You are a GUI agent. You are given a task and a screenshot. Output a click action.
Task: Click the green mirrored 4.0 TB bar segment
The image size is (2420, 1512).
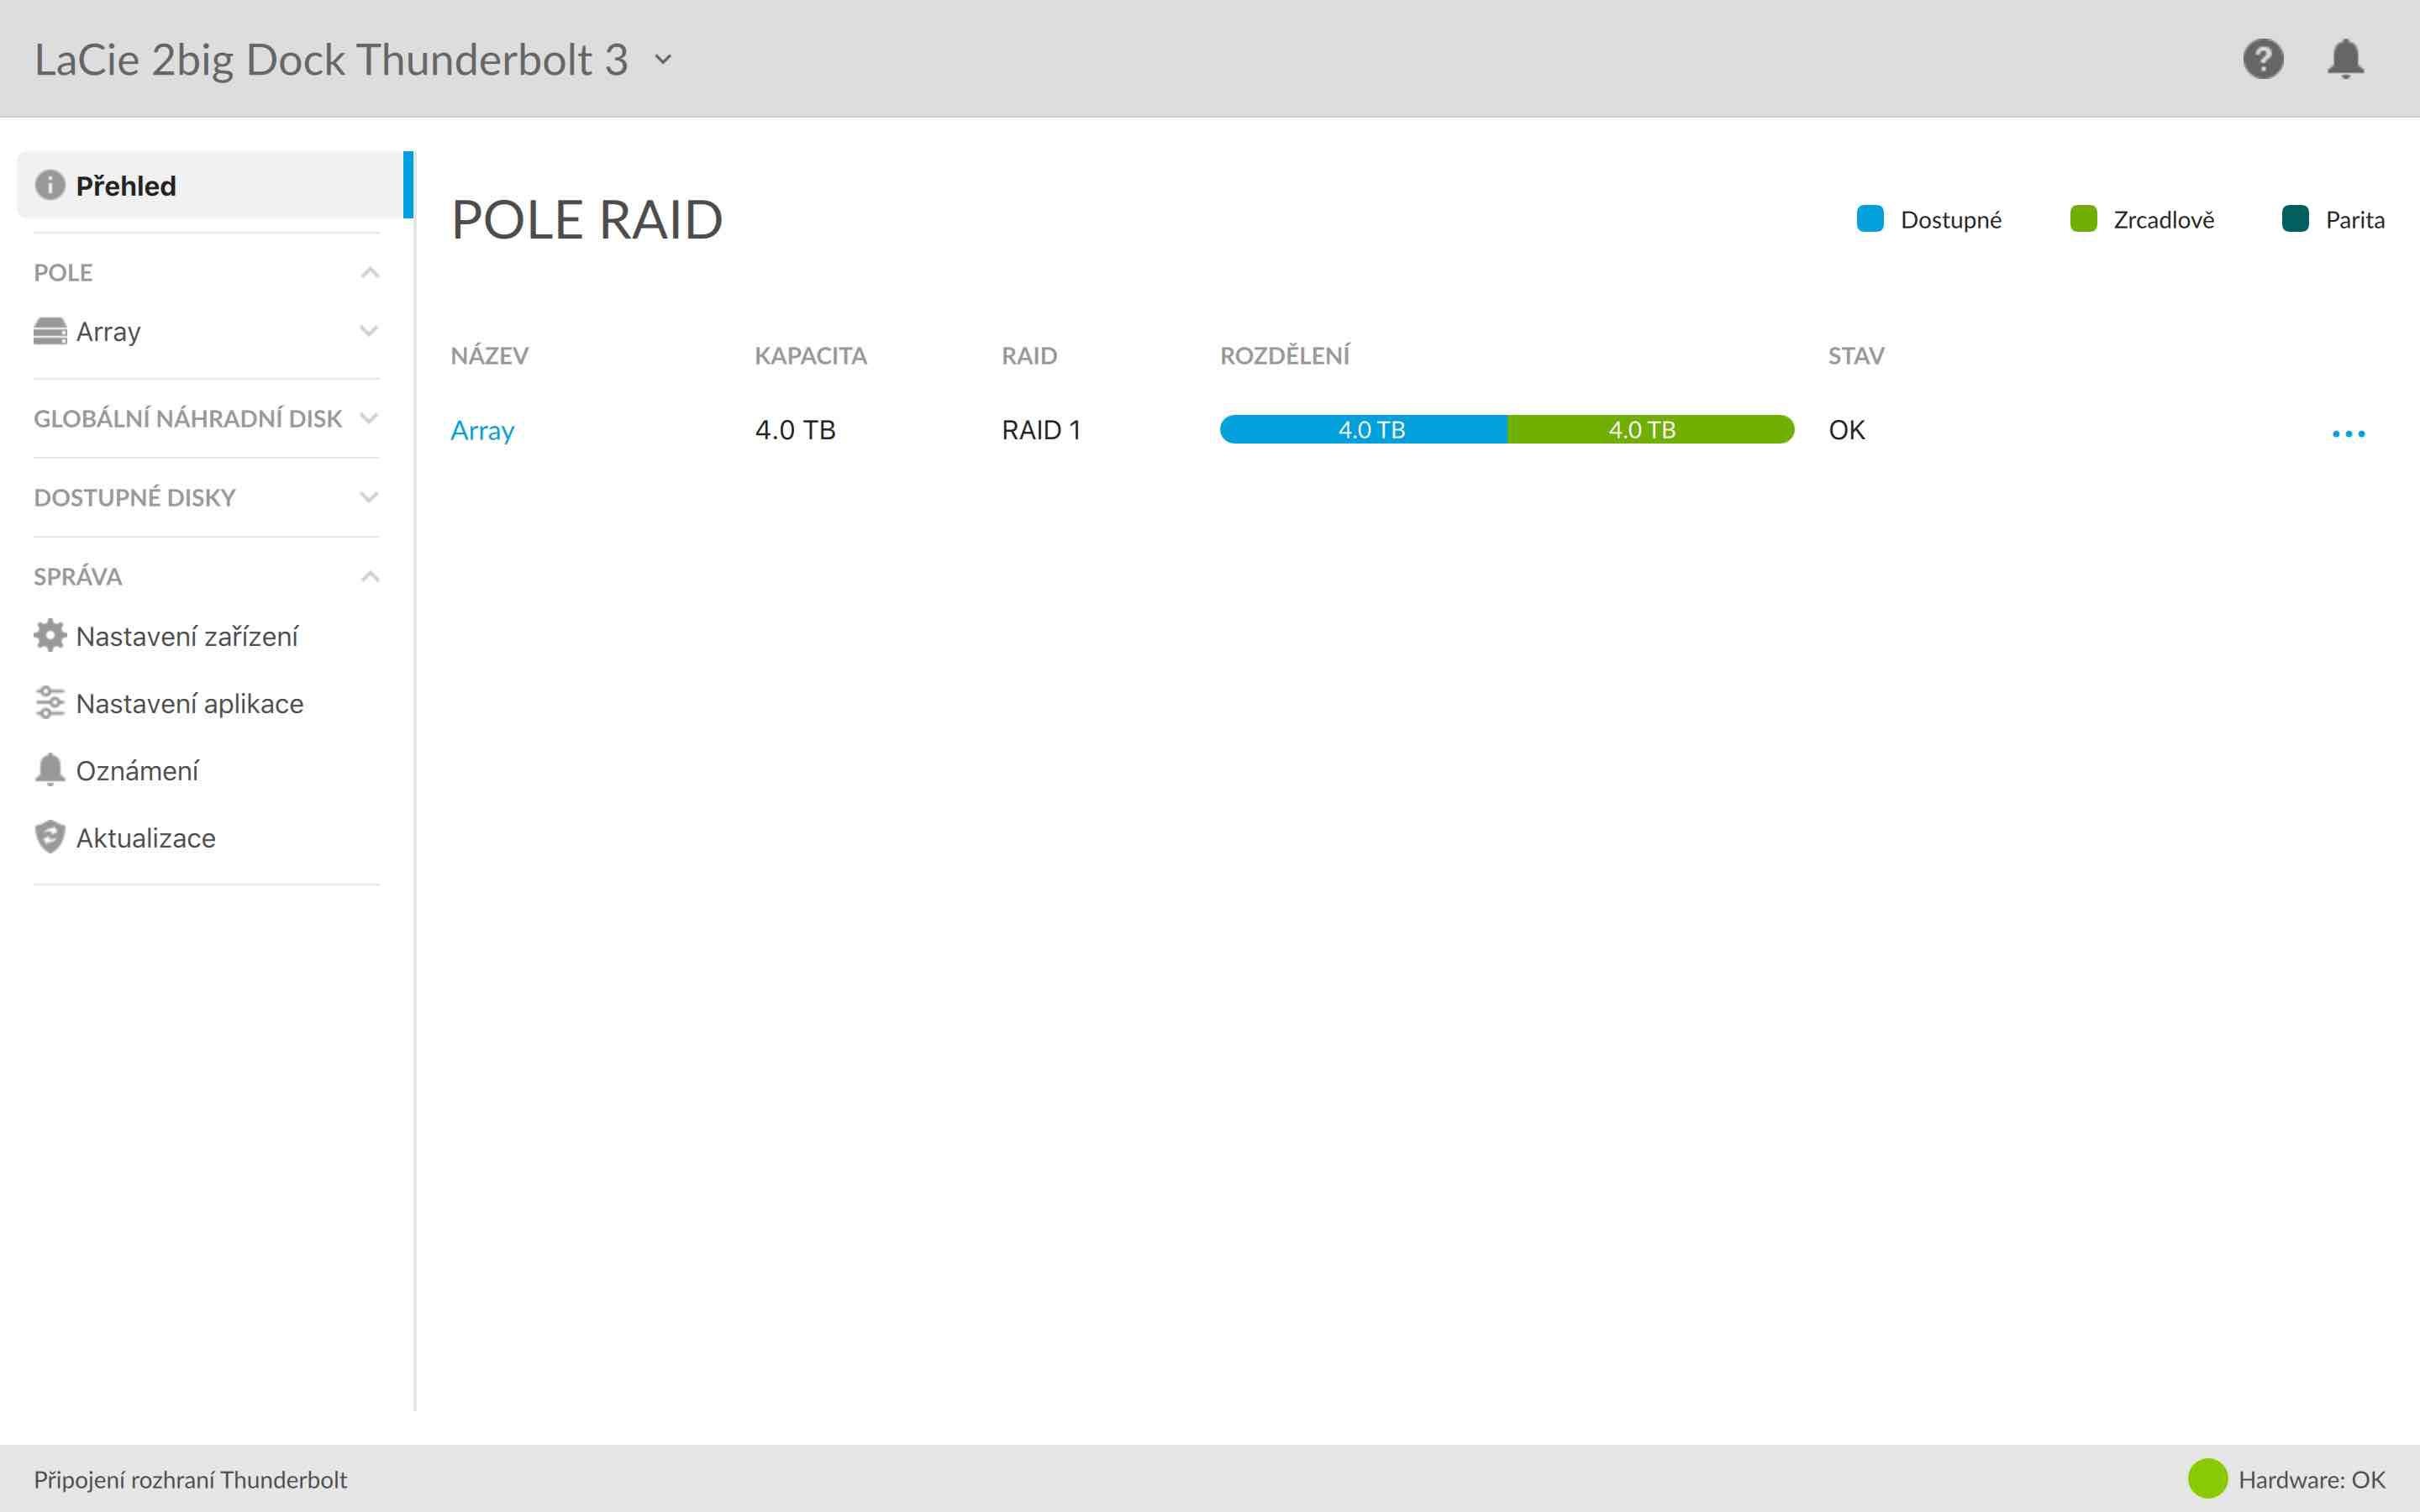click(1650, 430)
